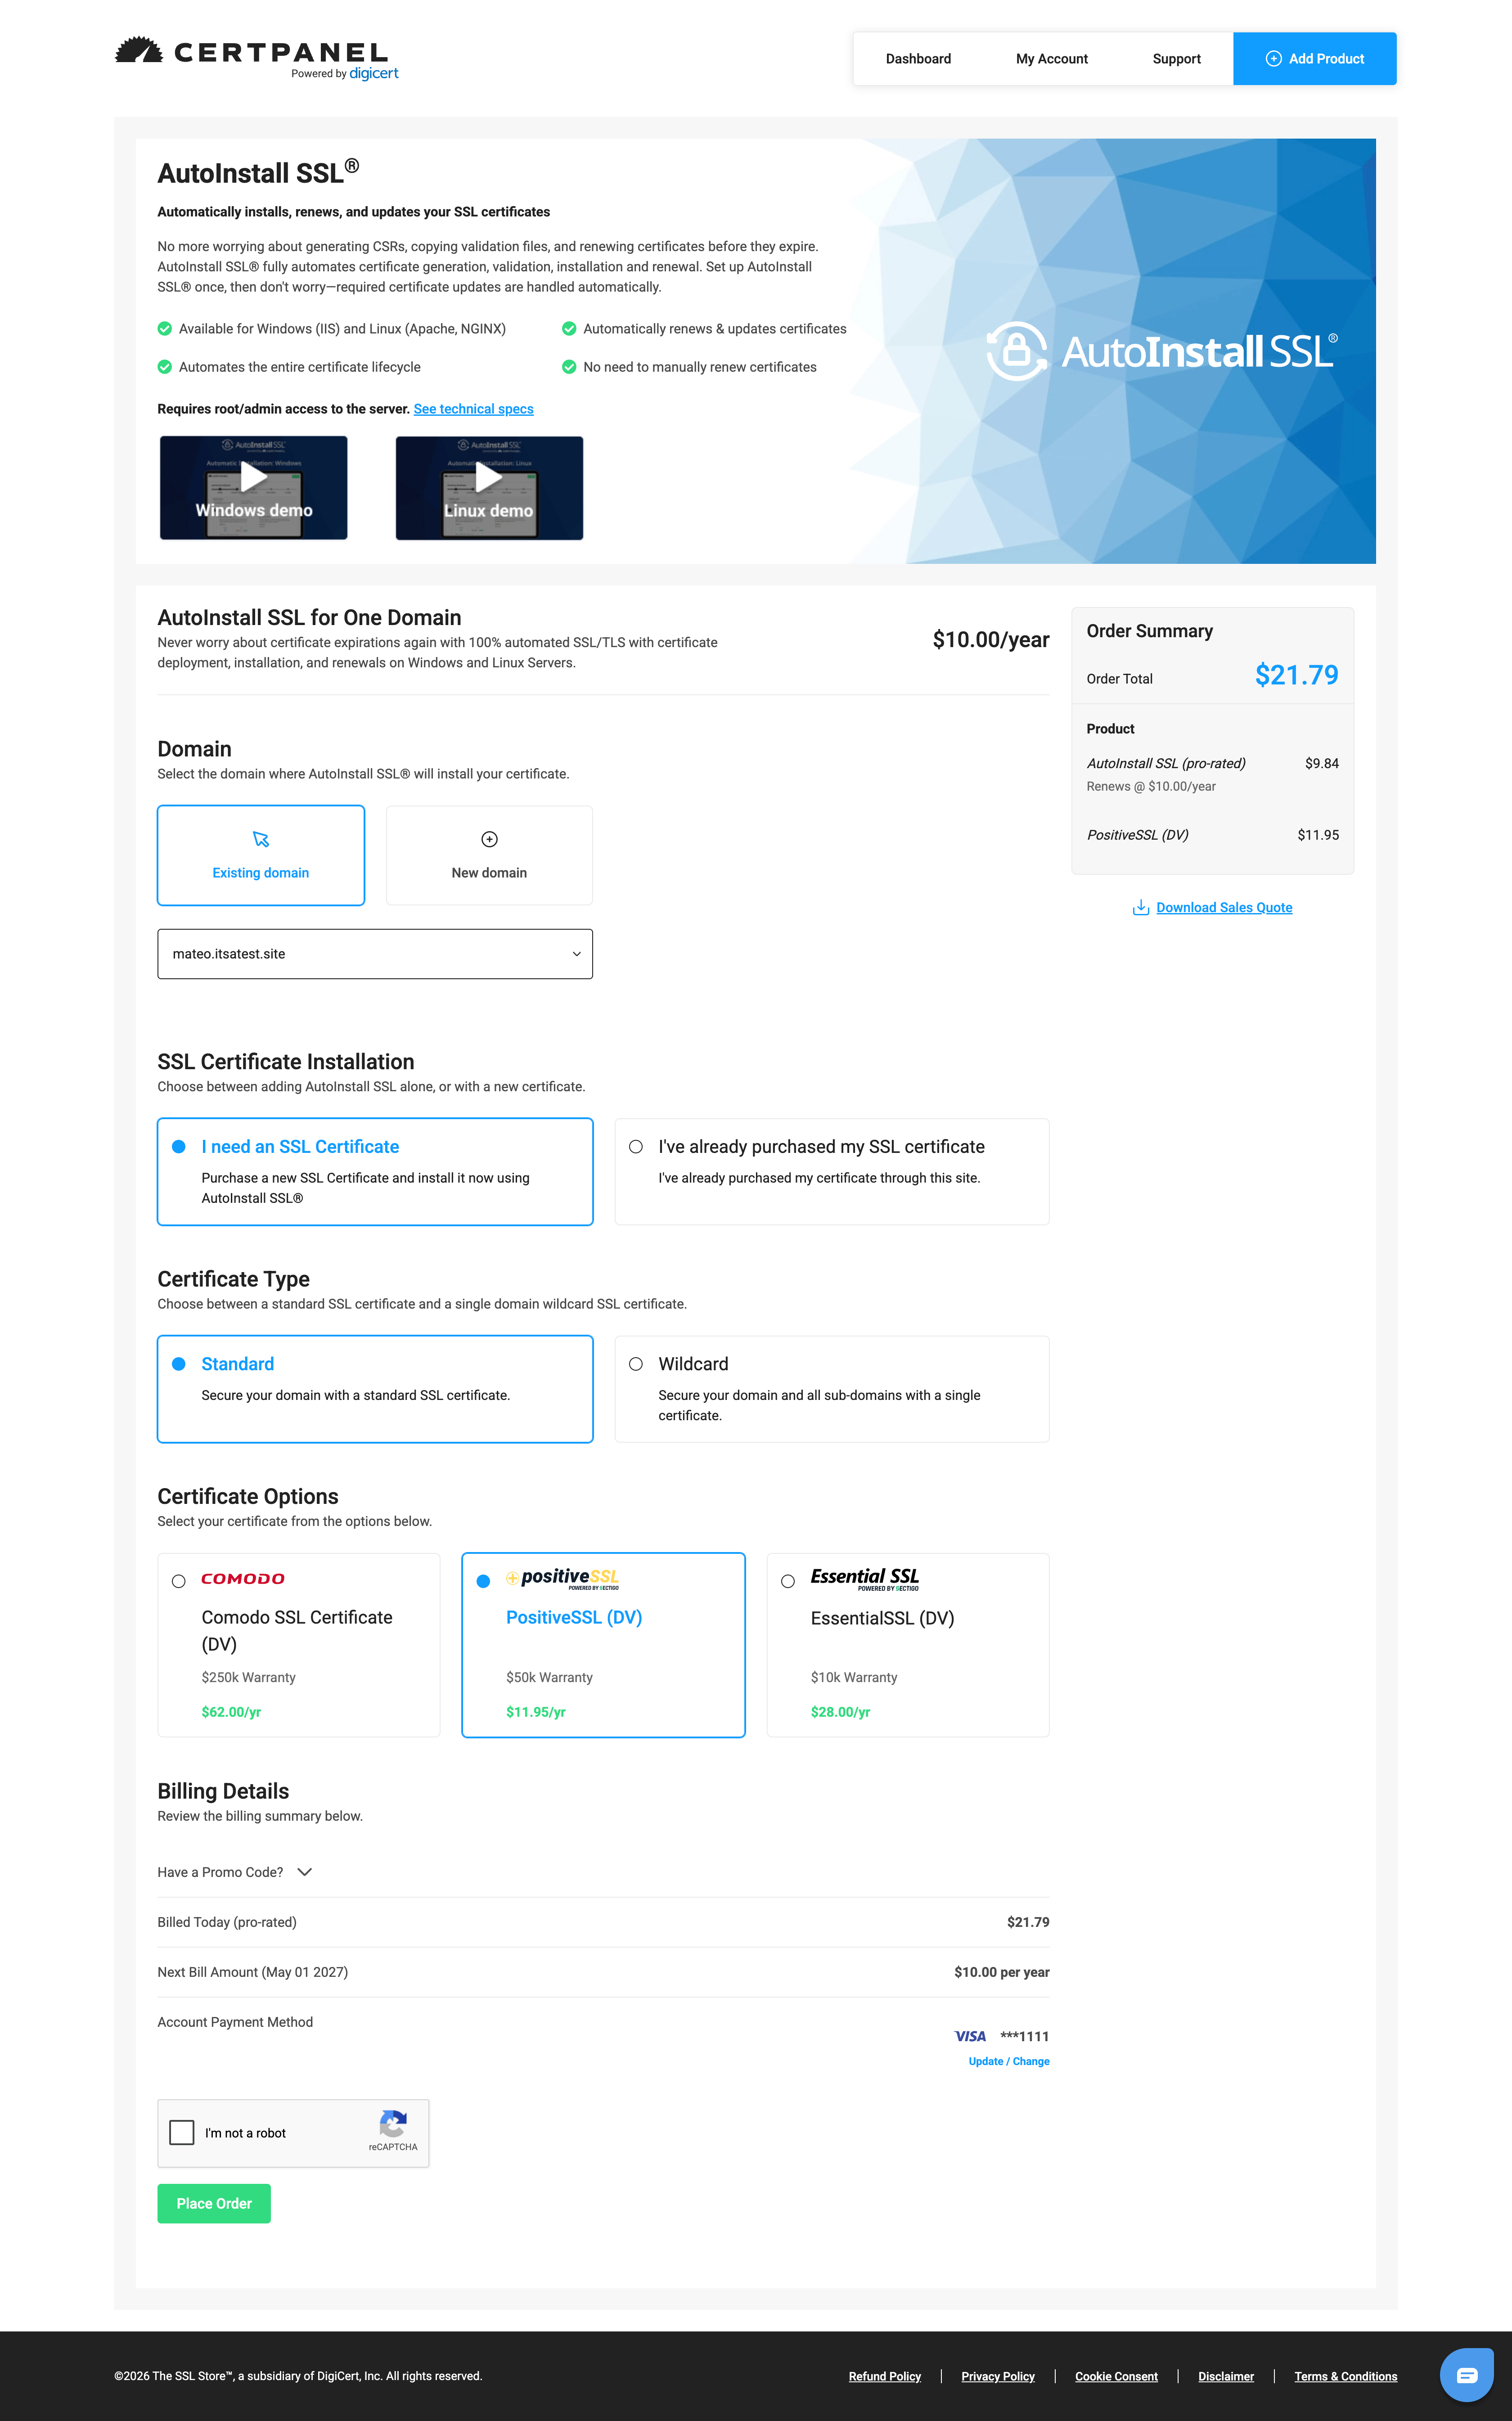Image resolution: width=1512 pixels, height=2421 pixels.
Task: Expand the Have a Promo Code section
Action: [235, 1872]
